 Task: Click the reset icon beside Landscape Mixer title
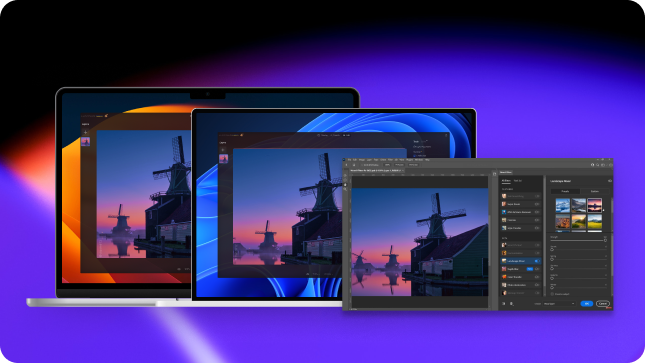[610, 181]
